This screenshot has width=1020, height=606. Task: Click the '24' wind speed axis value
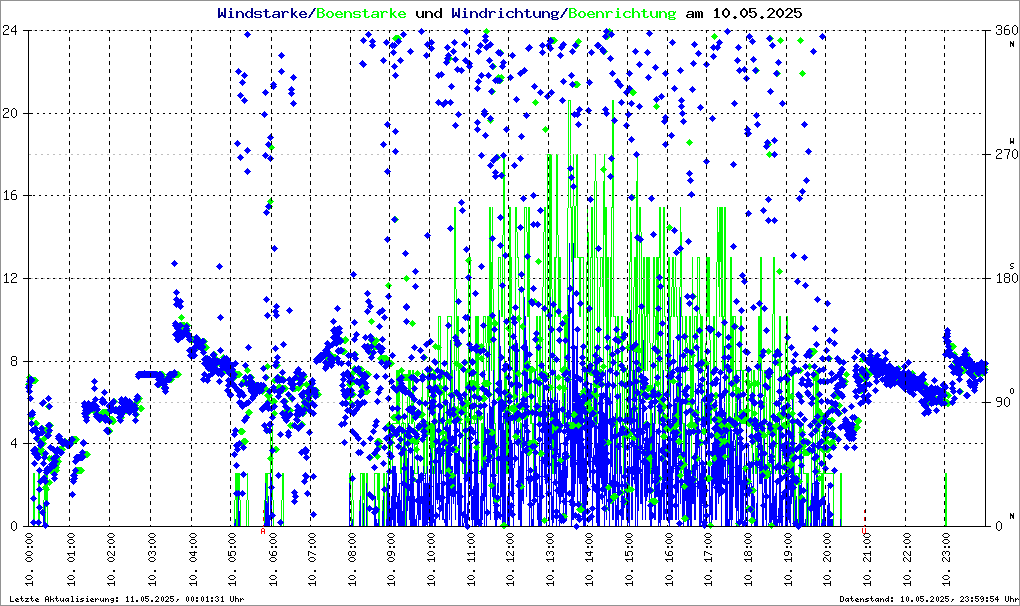tap(10, 30)
